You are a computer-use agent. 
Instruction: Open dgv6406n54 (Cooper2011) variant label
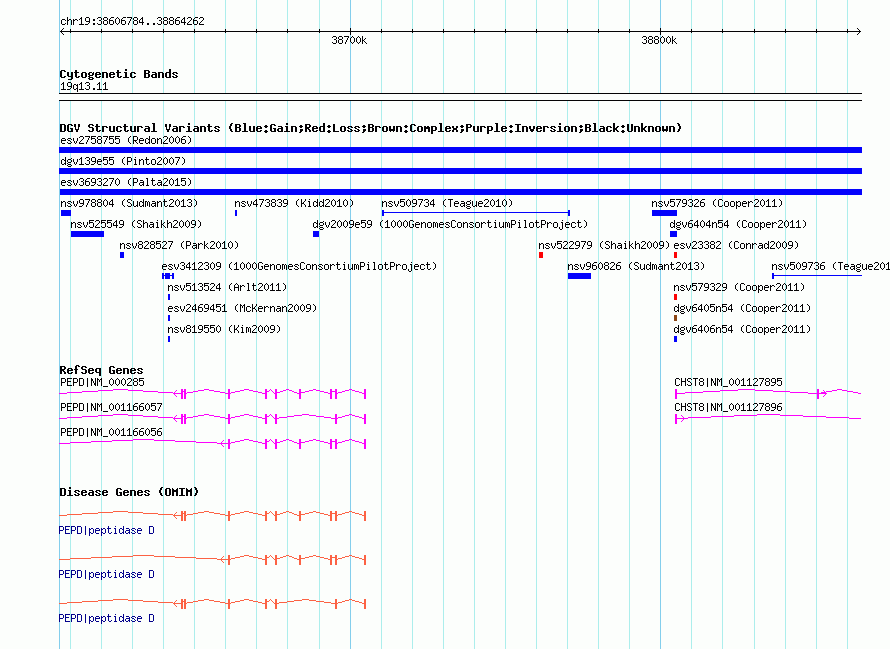pyautogui.click(x=742, y=329)
